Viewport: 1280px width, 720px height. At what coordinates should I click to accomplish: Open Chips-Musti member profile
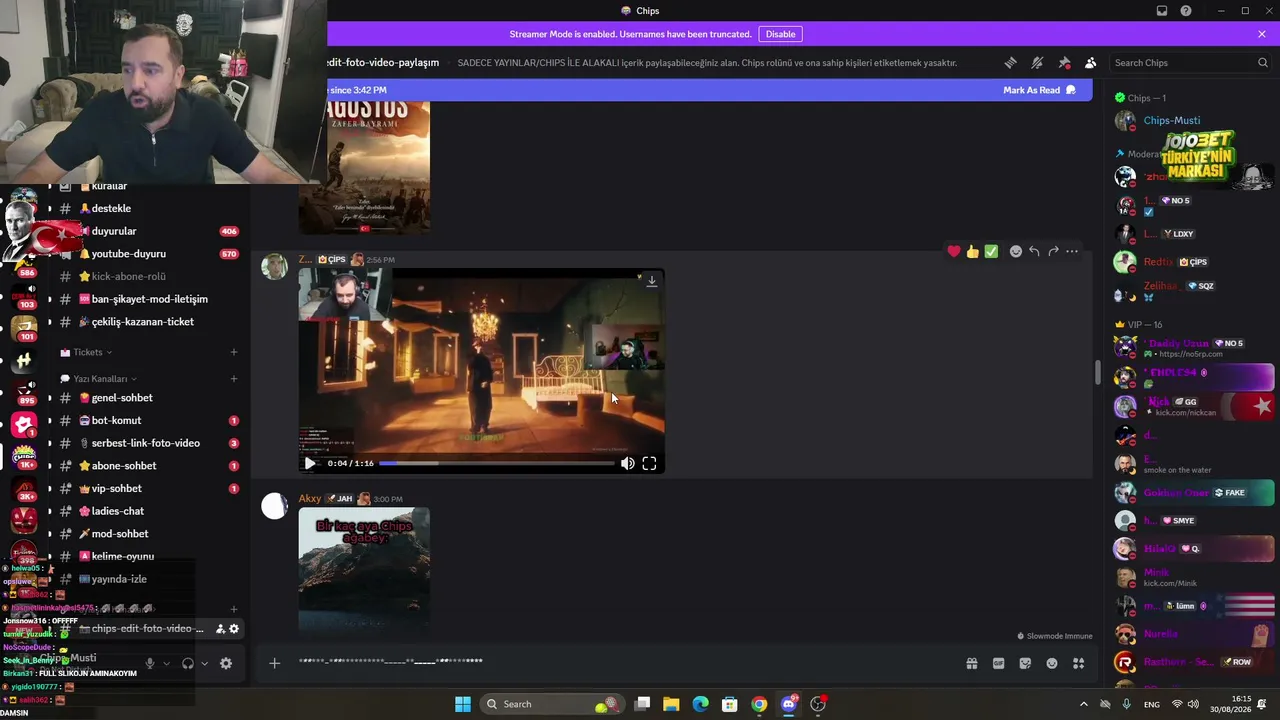coord(1194,121)
